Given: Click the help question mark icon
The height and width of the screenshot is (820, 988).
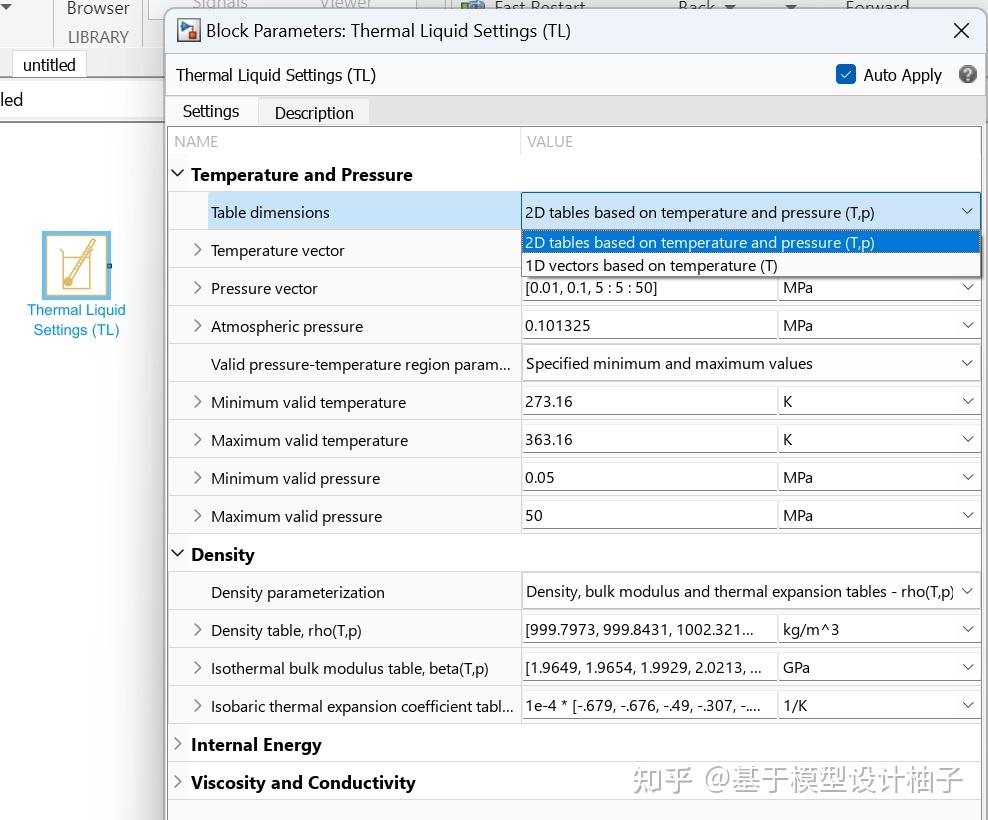Looking at the screenshot, I should [967, 74].
